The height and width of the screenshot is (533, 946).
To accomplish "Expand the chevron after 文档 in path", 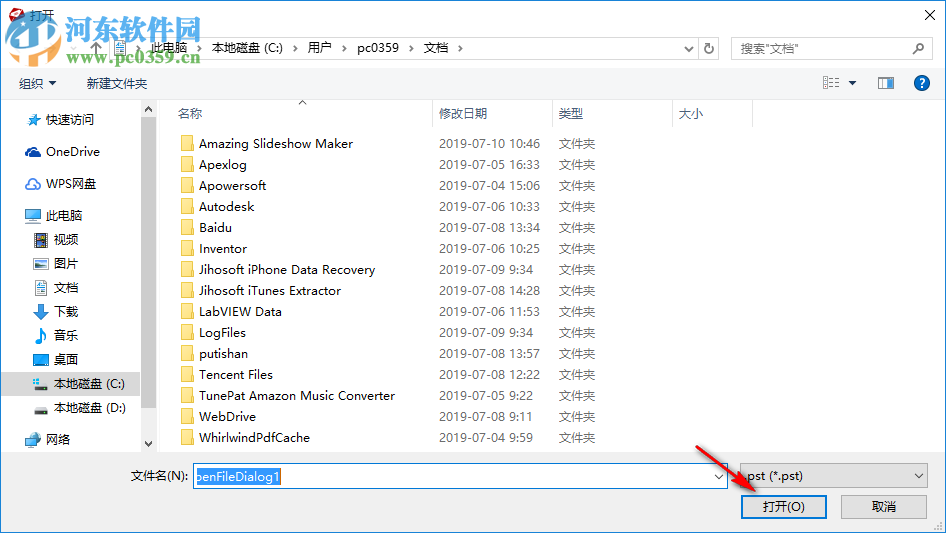I will point(460,48).
